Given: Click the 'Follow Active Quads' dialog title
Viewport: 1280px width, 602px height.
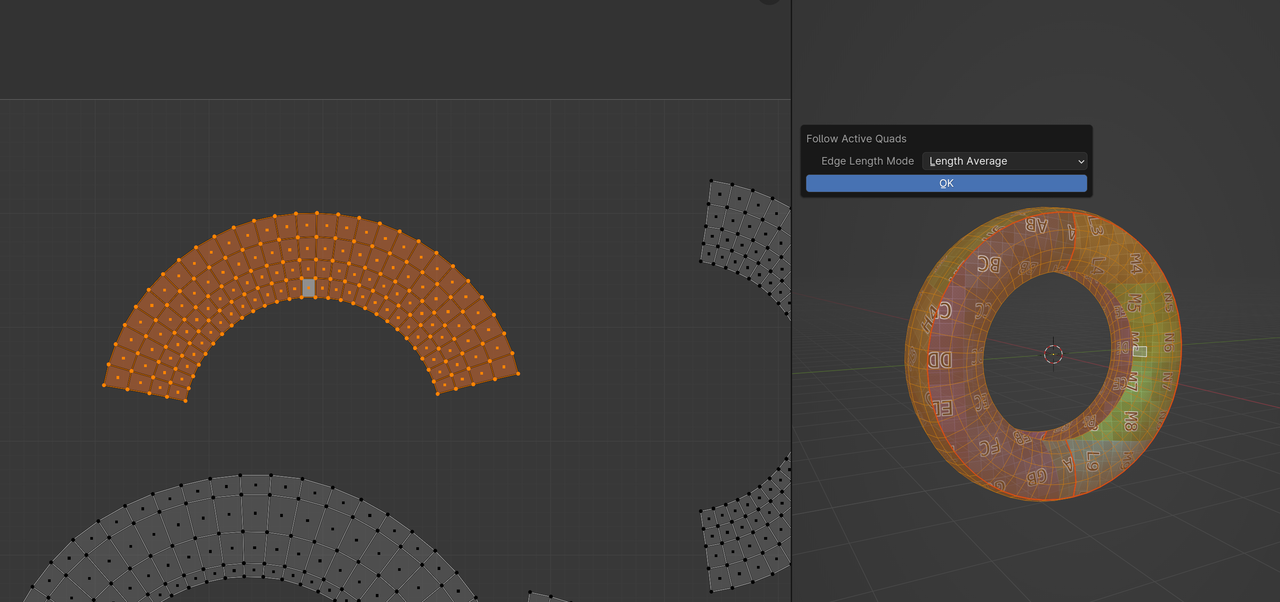Looking at the screenshot, I should [x=856, y=139].
